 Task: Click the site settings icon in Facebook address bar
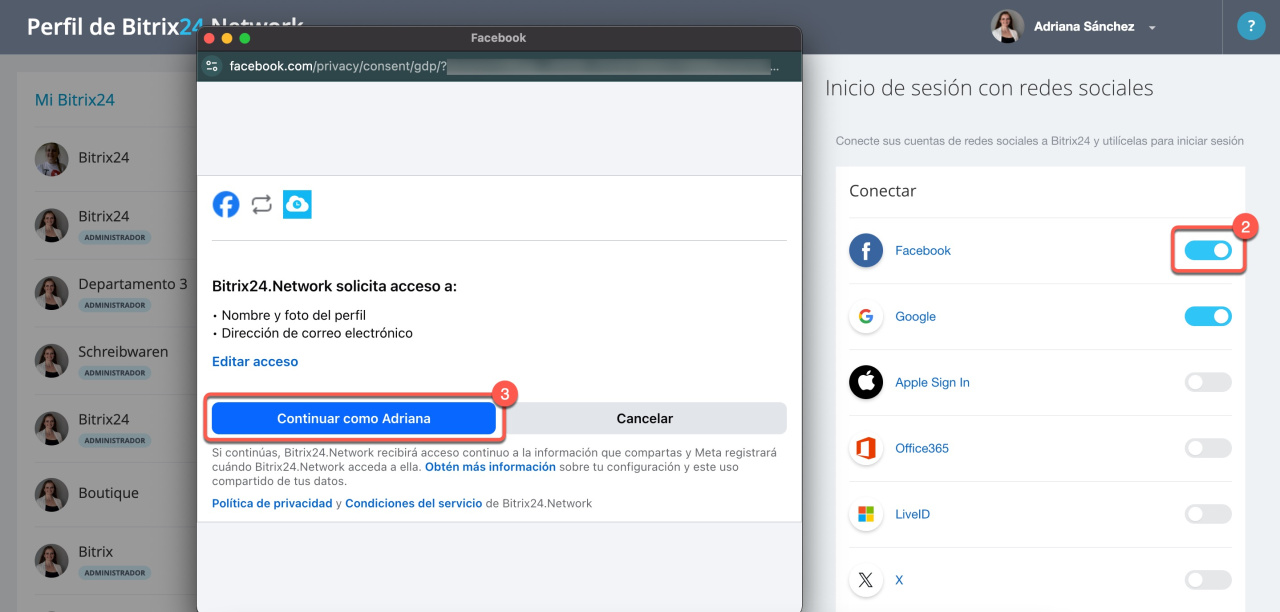pos(211,67)
